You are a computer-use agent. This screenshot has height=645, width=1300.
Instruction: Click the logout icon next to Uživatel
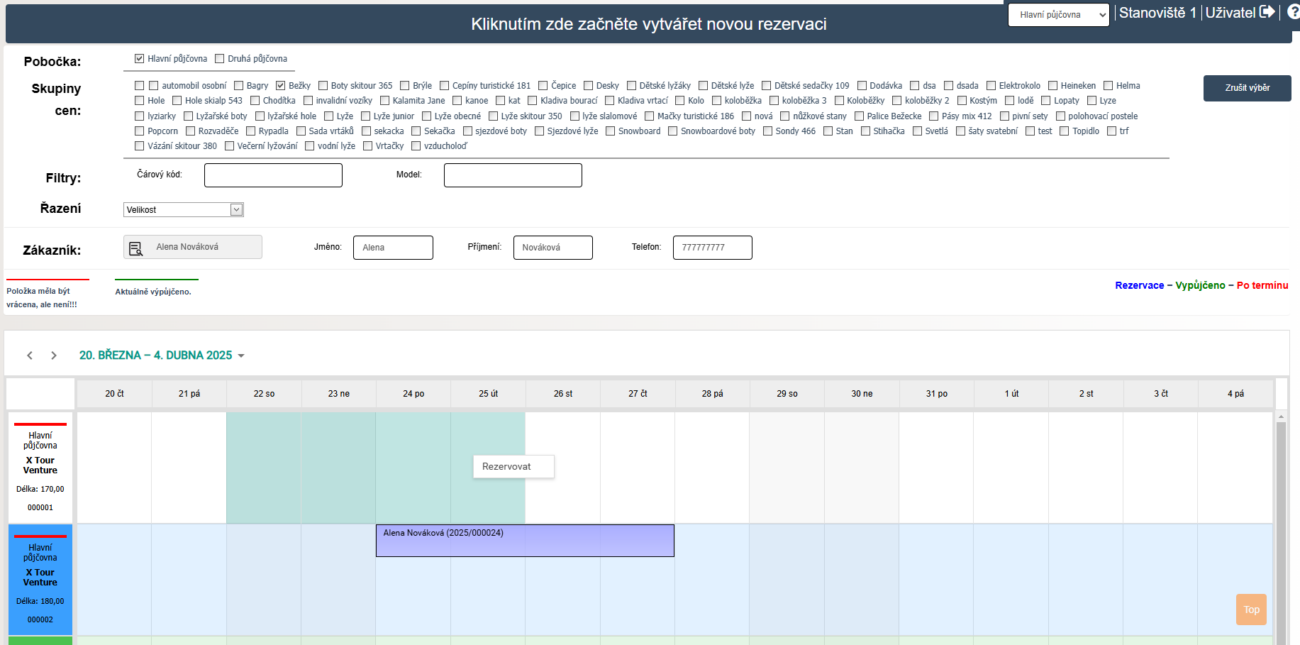coord(1267,13)
